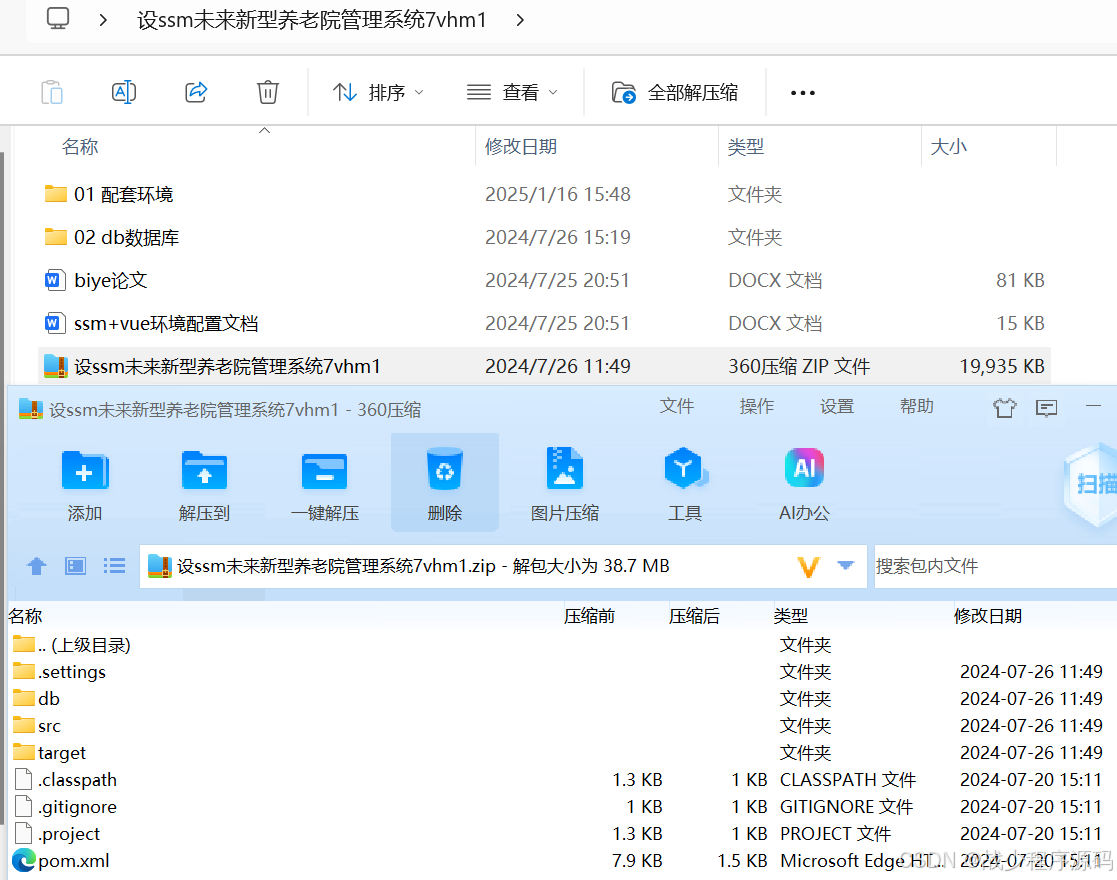
Task: Select the 设ssm未来新型养老院管理系统7vhm1 ZIP file row
Action: click(x=544, y=366)
